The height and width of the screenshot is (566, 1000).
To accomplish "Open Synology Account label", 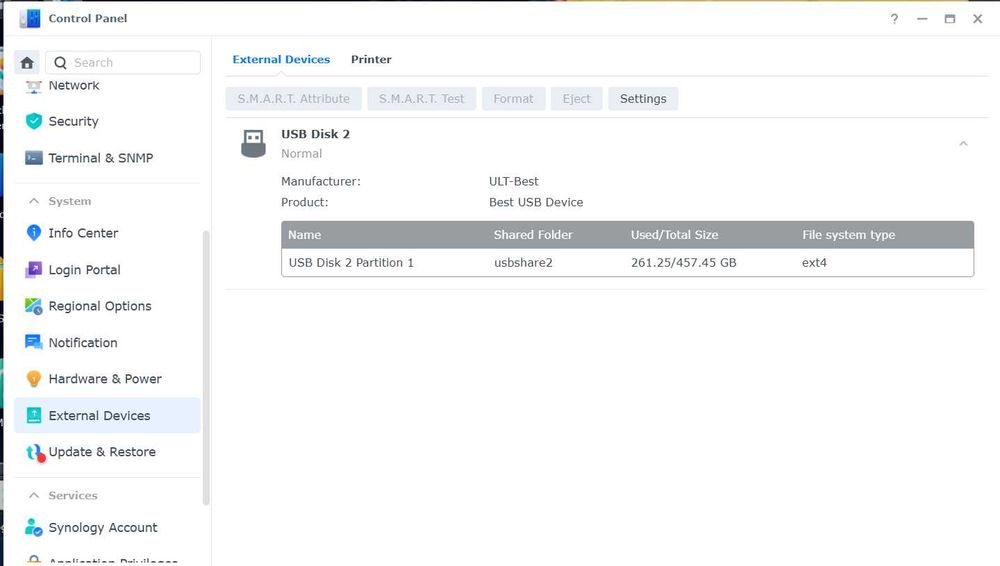I will click(x=103, y=528).
